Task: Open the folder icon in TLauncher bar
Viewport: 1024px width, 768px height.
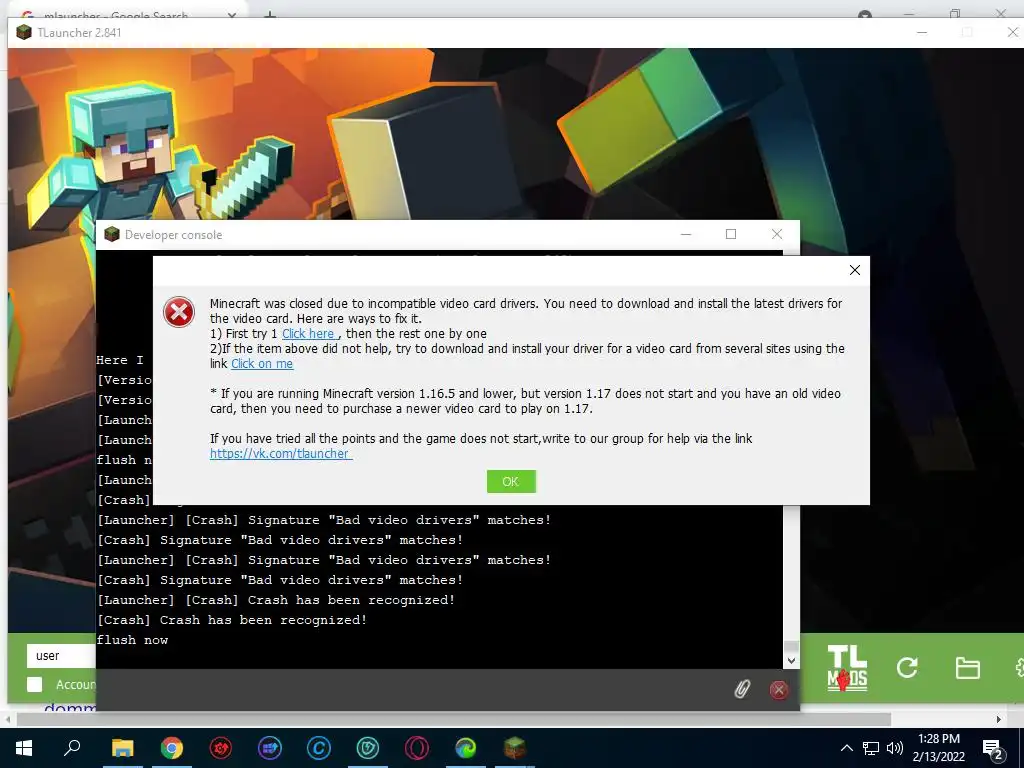Action: [967, 668]
